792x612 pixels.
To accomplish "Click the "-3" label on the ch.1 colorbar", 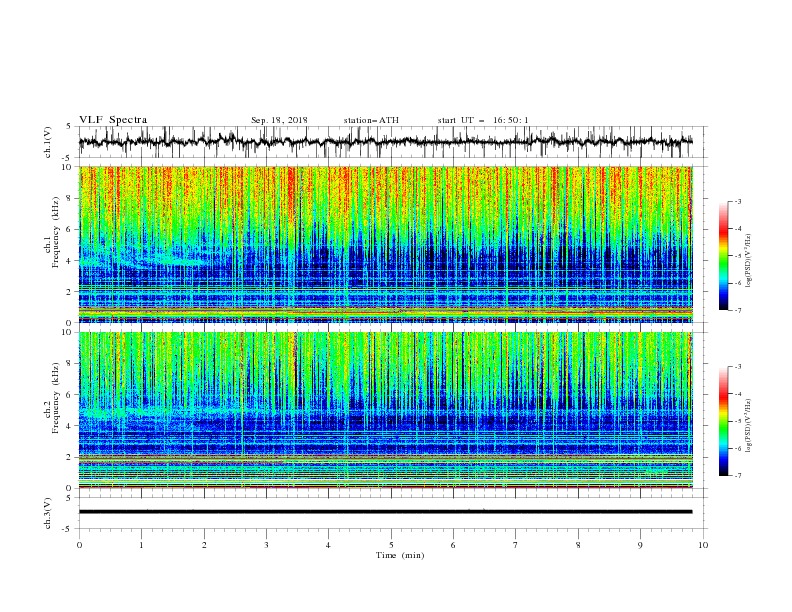I will pos(738,201).
